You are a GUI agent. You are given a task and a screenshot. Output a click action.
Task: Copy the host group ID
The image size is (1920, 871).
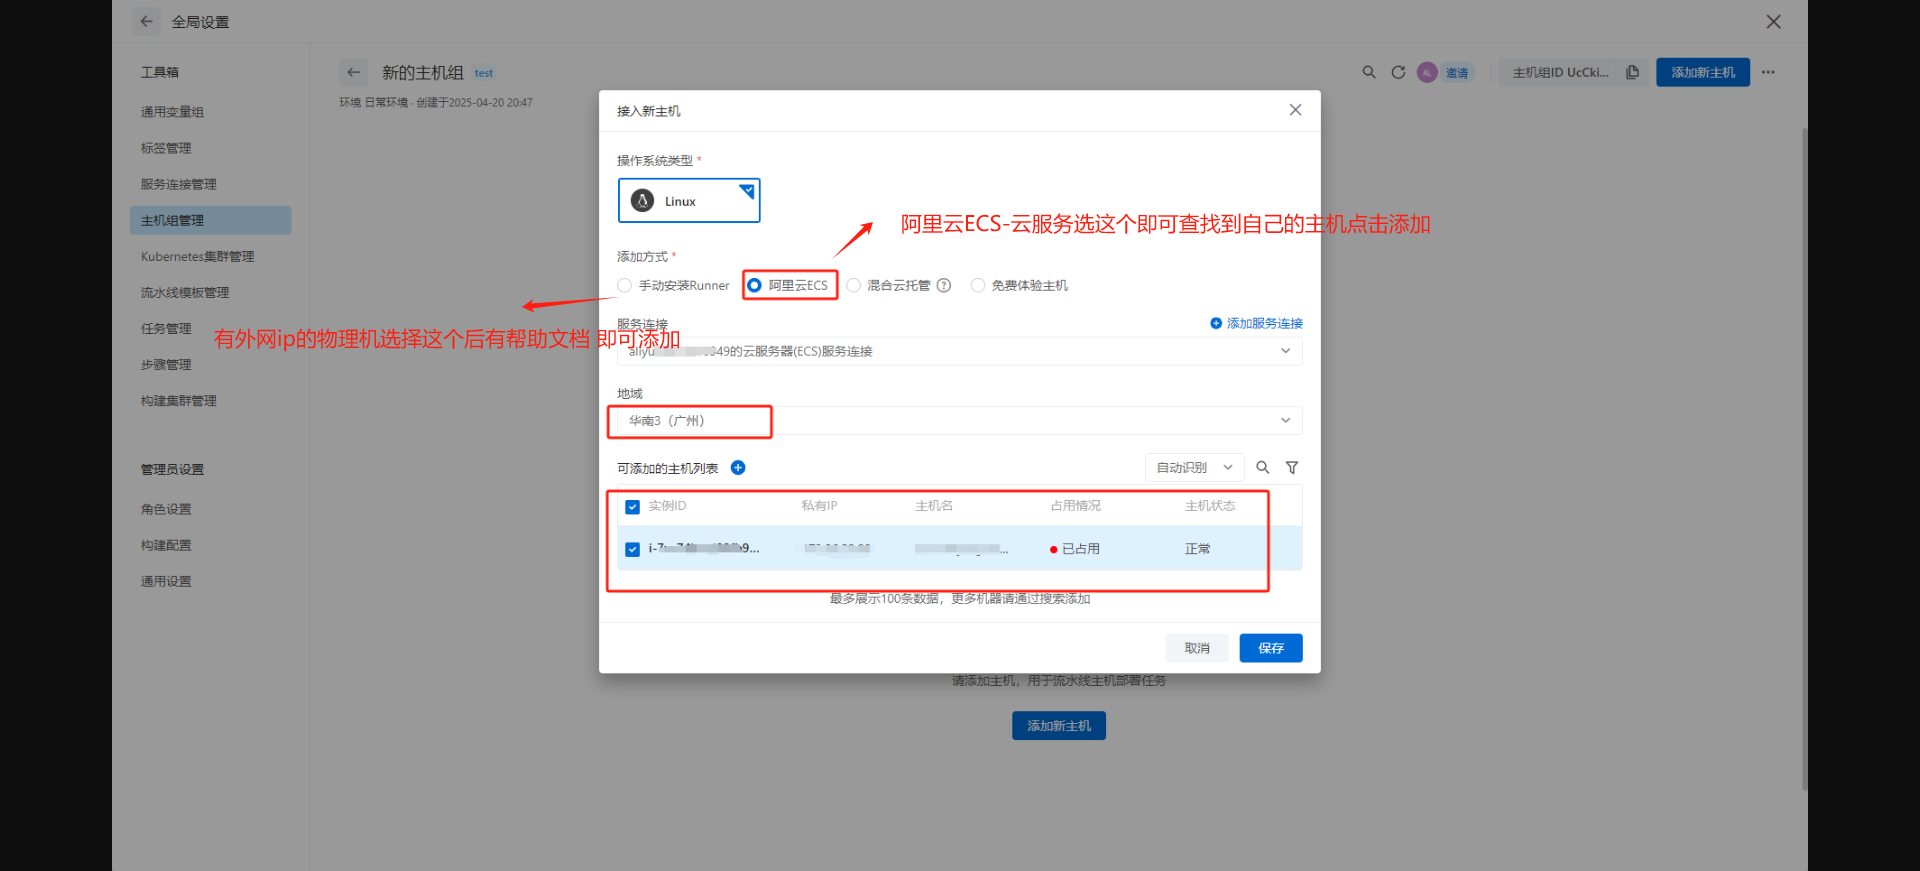[x=1632, y=72]
